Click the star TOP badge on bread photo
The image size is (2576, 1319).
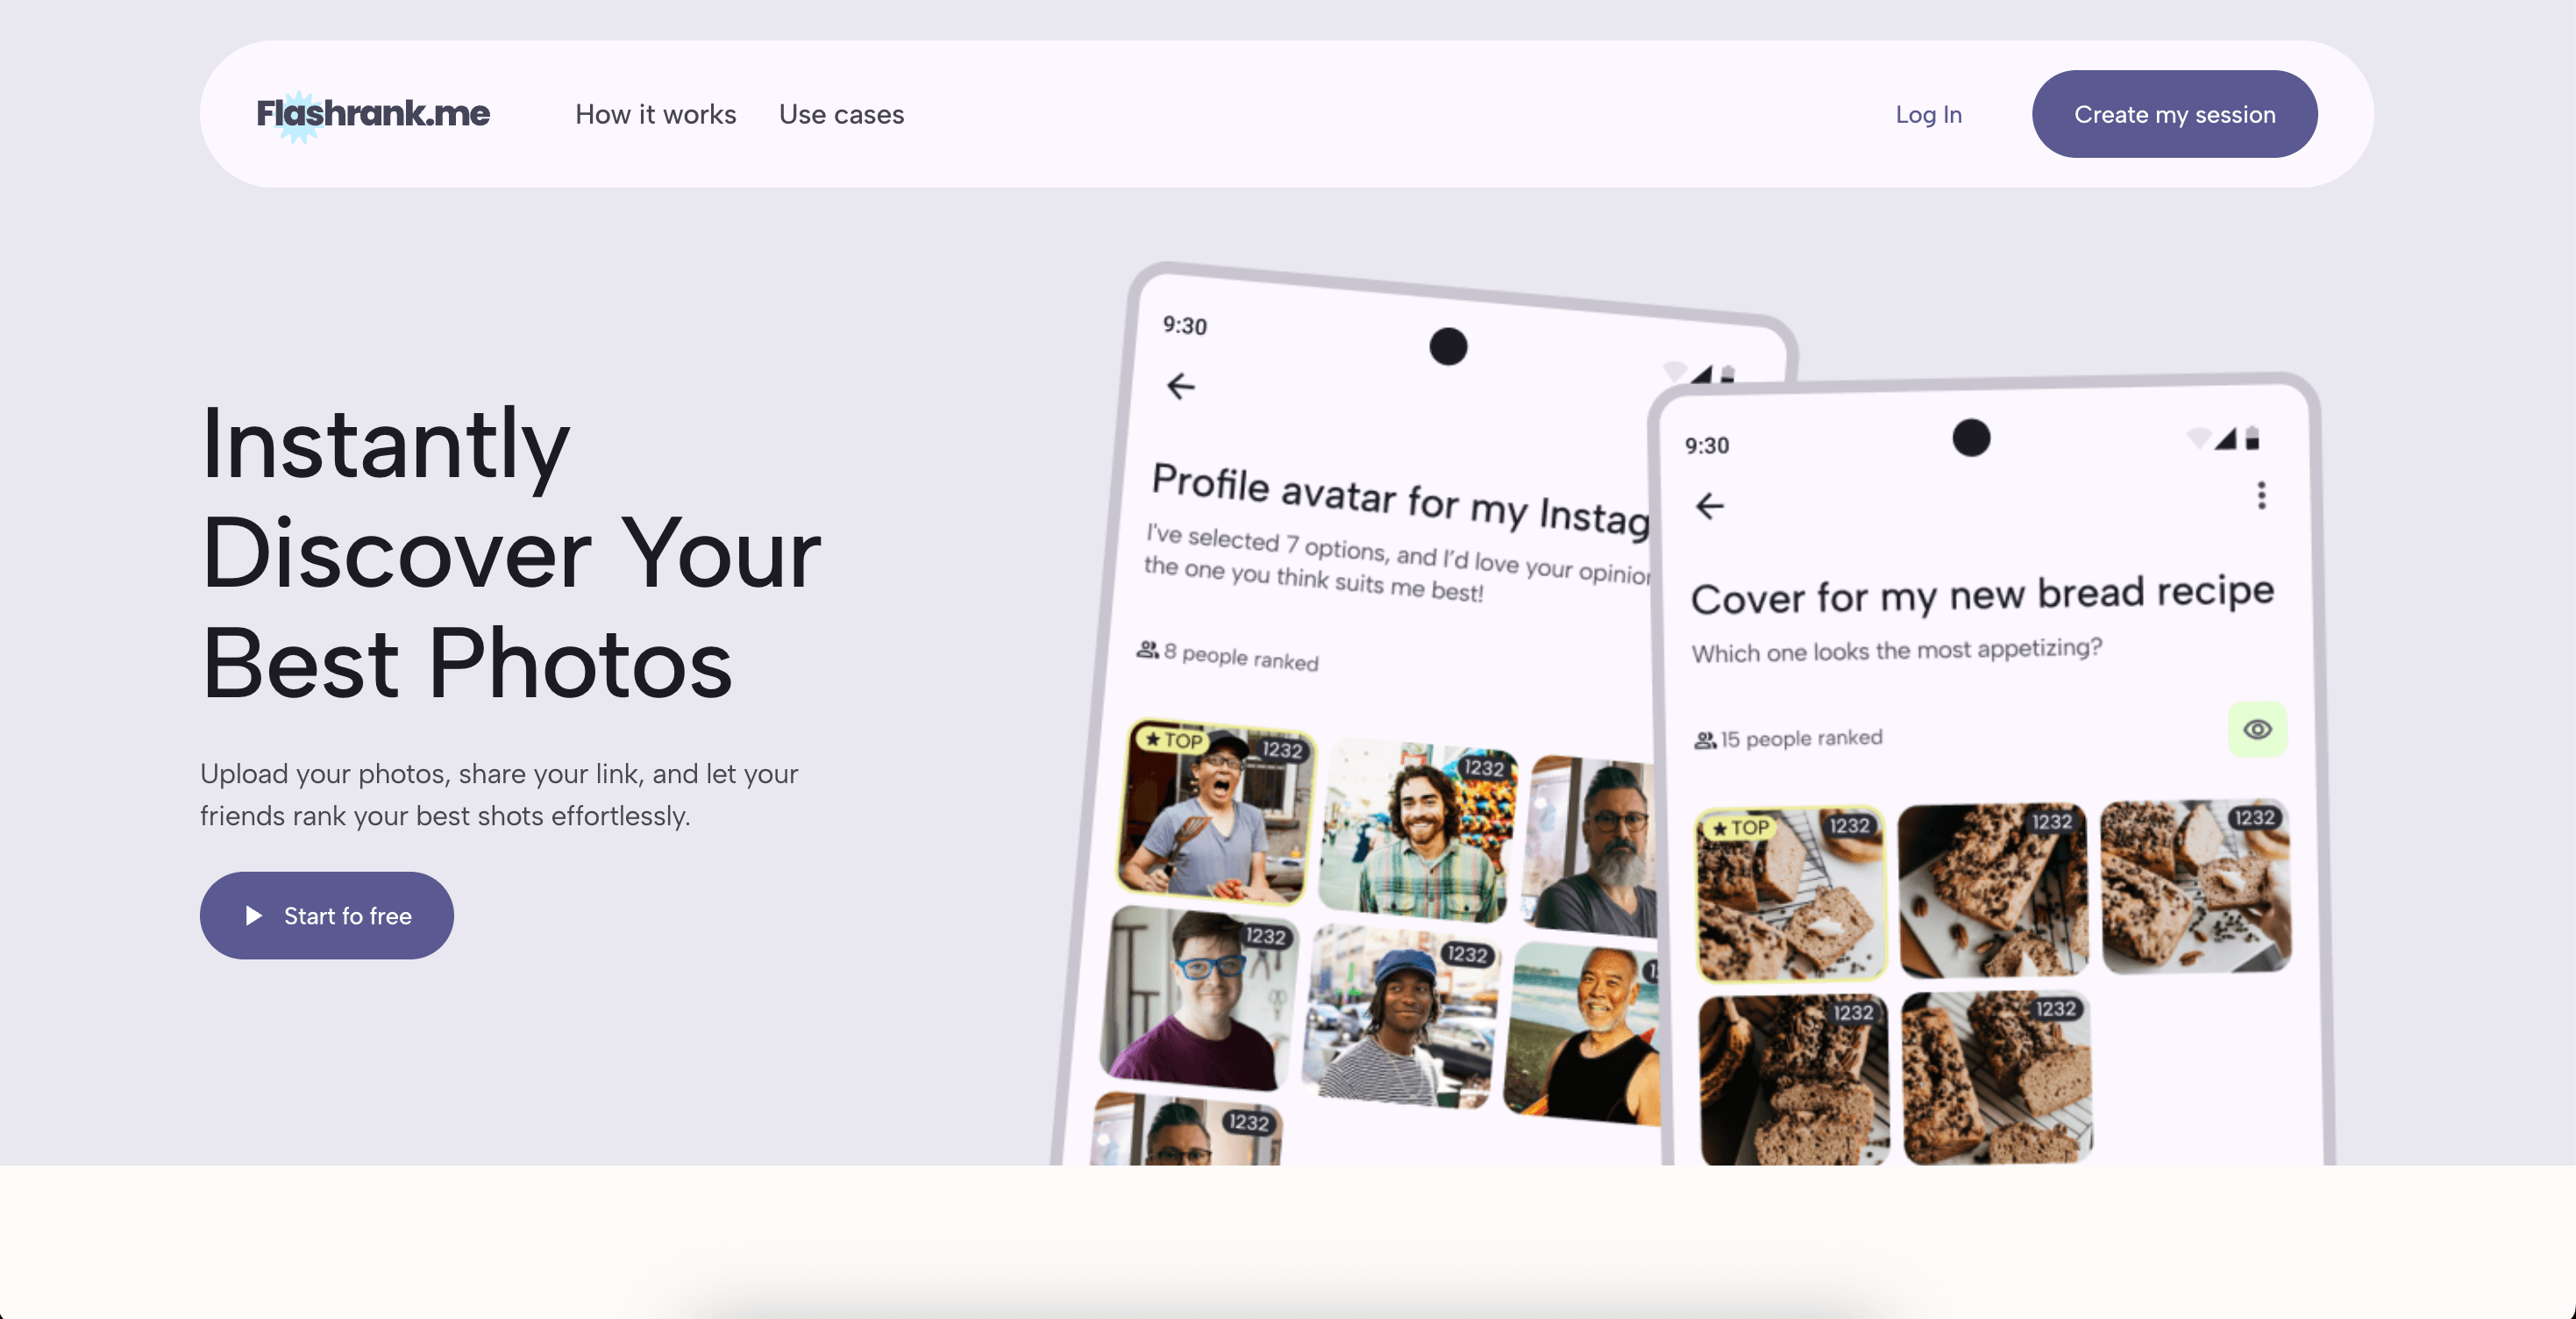pos(1741,828)
